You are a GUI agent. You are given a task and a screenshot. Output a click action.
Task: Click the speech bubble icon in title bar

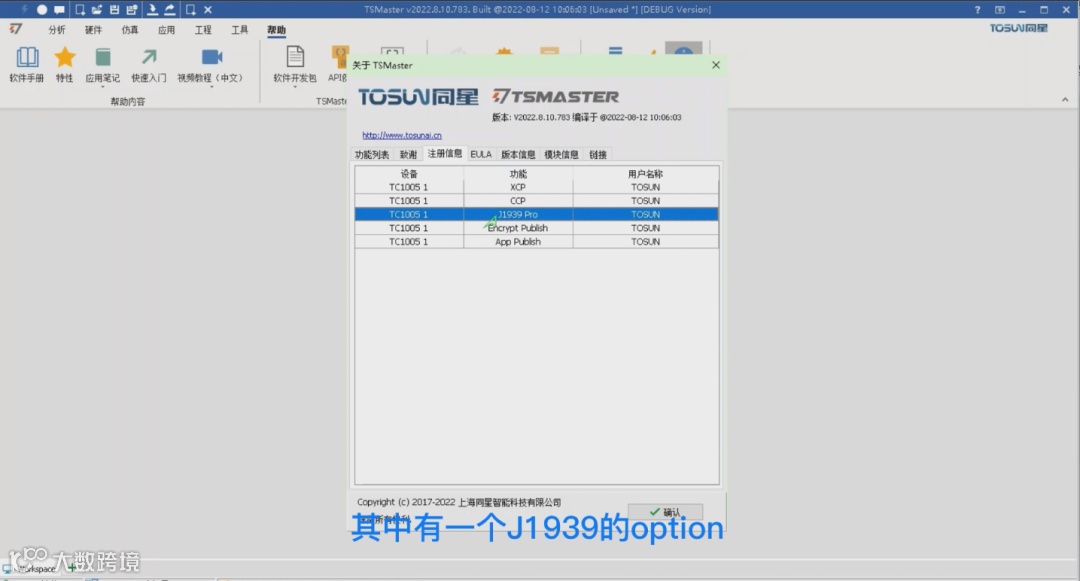59,10
